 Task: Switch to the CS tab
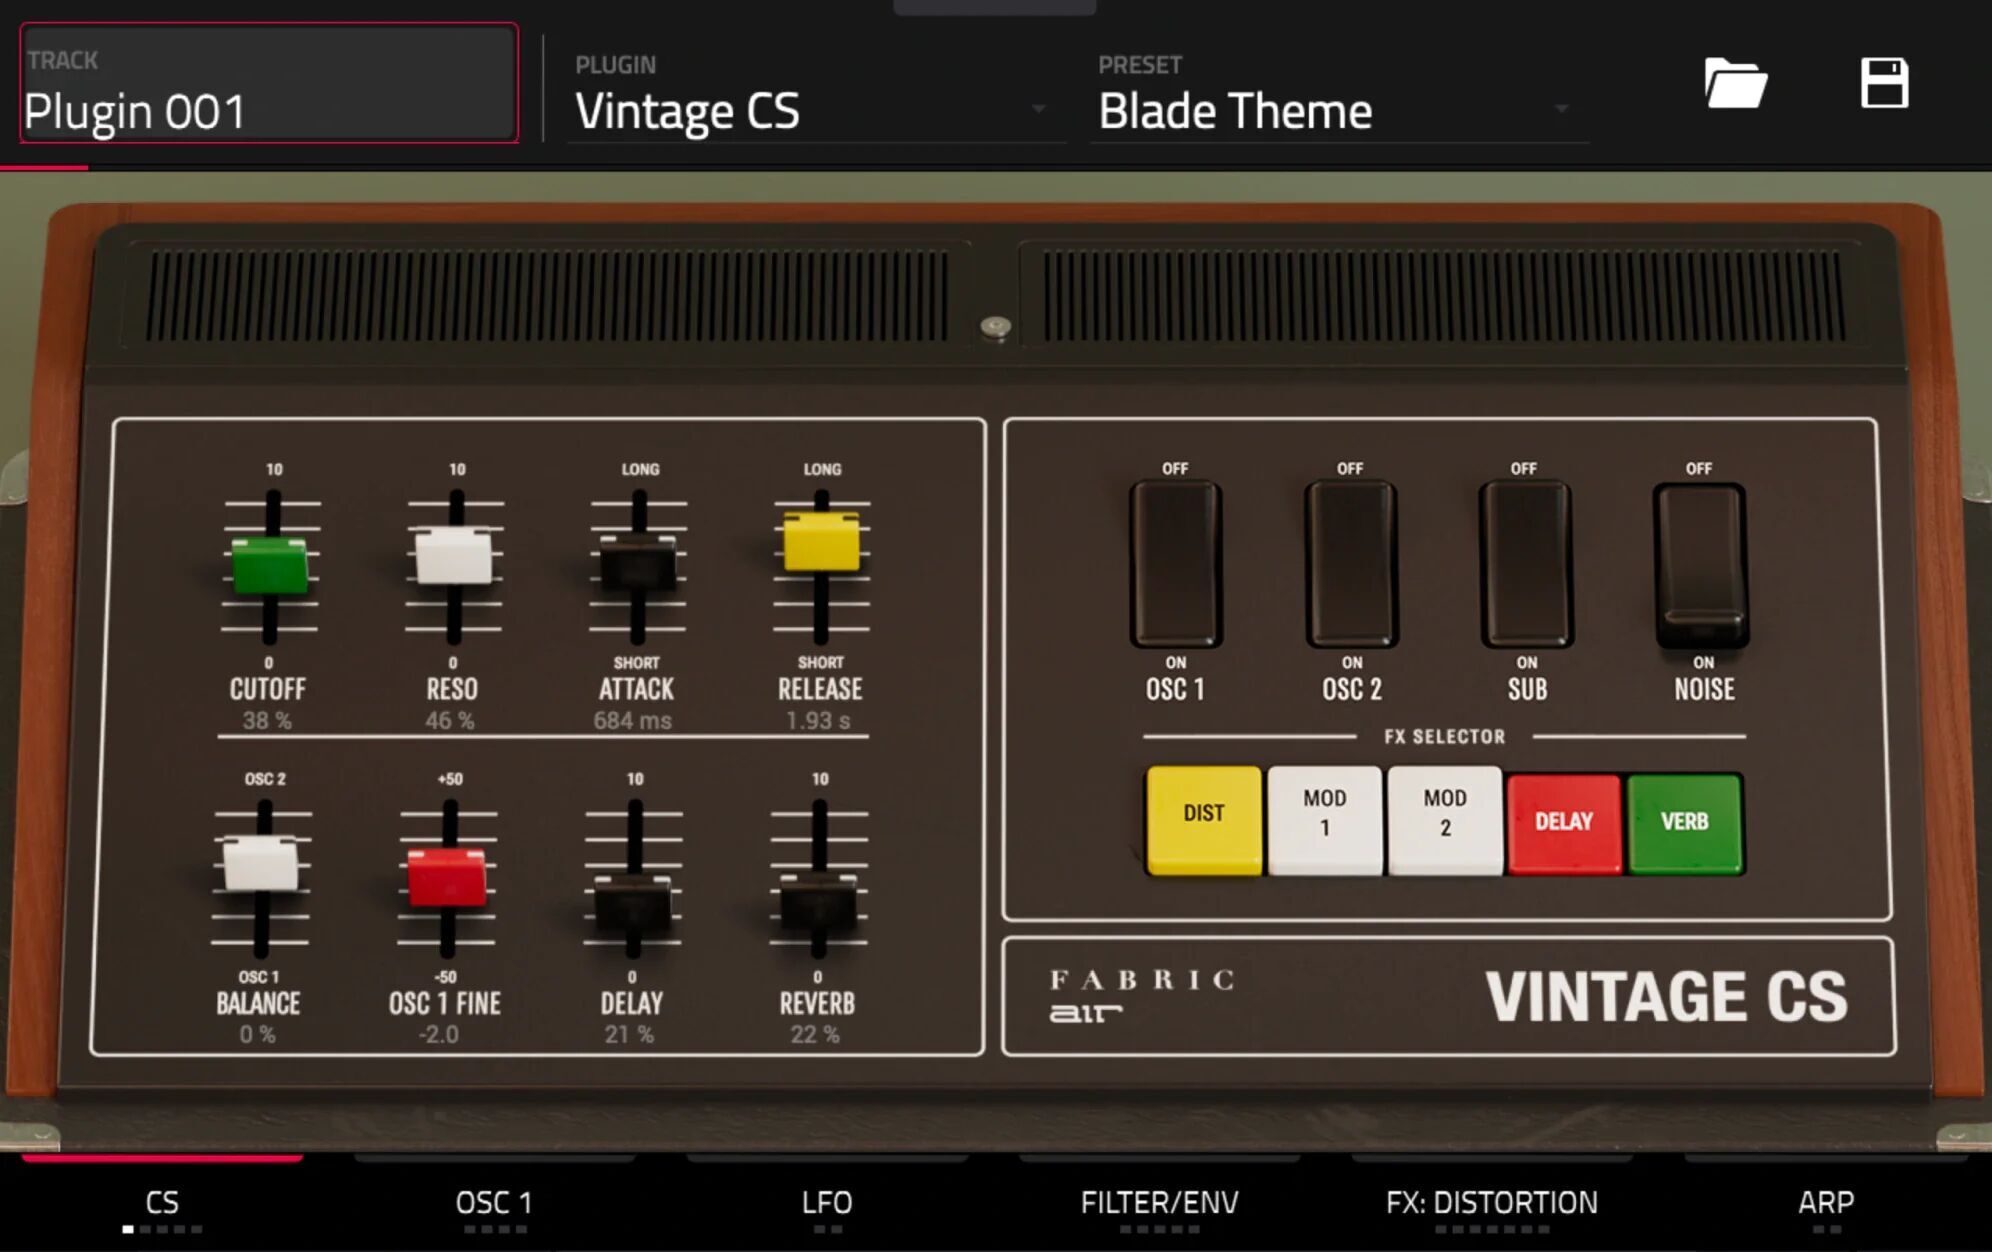[162, 1204]
